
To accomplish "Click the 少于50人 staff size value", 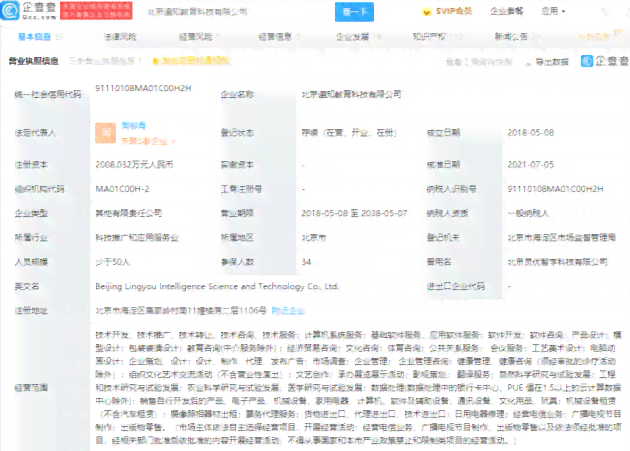I will [x=112, y=262].
